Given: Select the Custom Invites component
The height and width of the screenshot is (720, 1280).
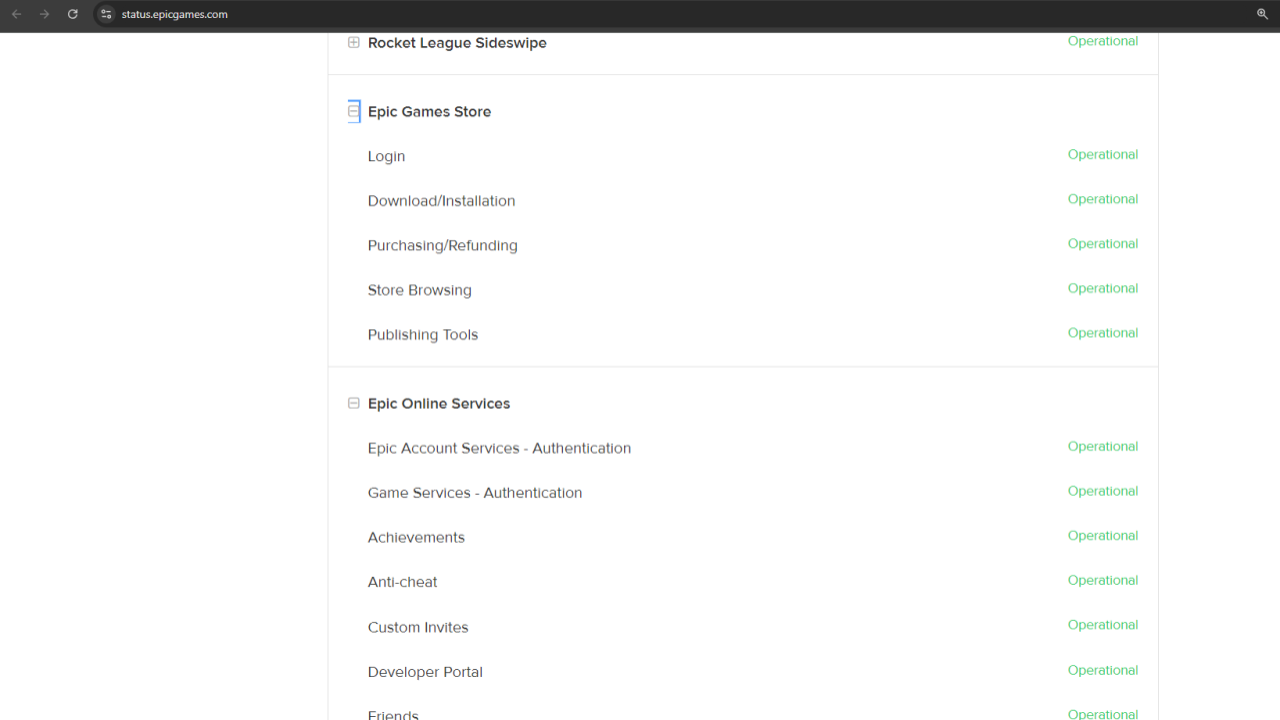Looking at the screenshot, I should (418, 627).
